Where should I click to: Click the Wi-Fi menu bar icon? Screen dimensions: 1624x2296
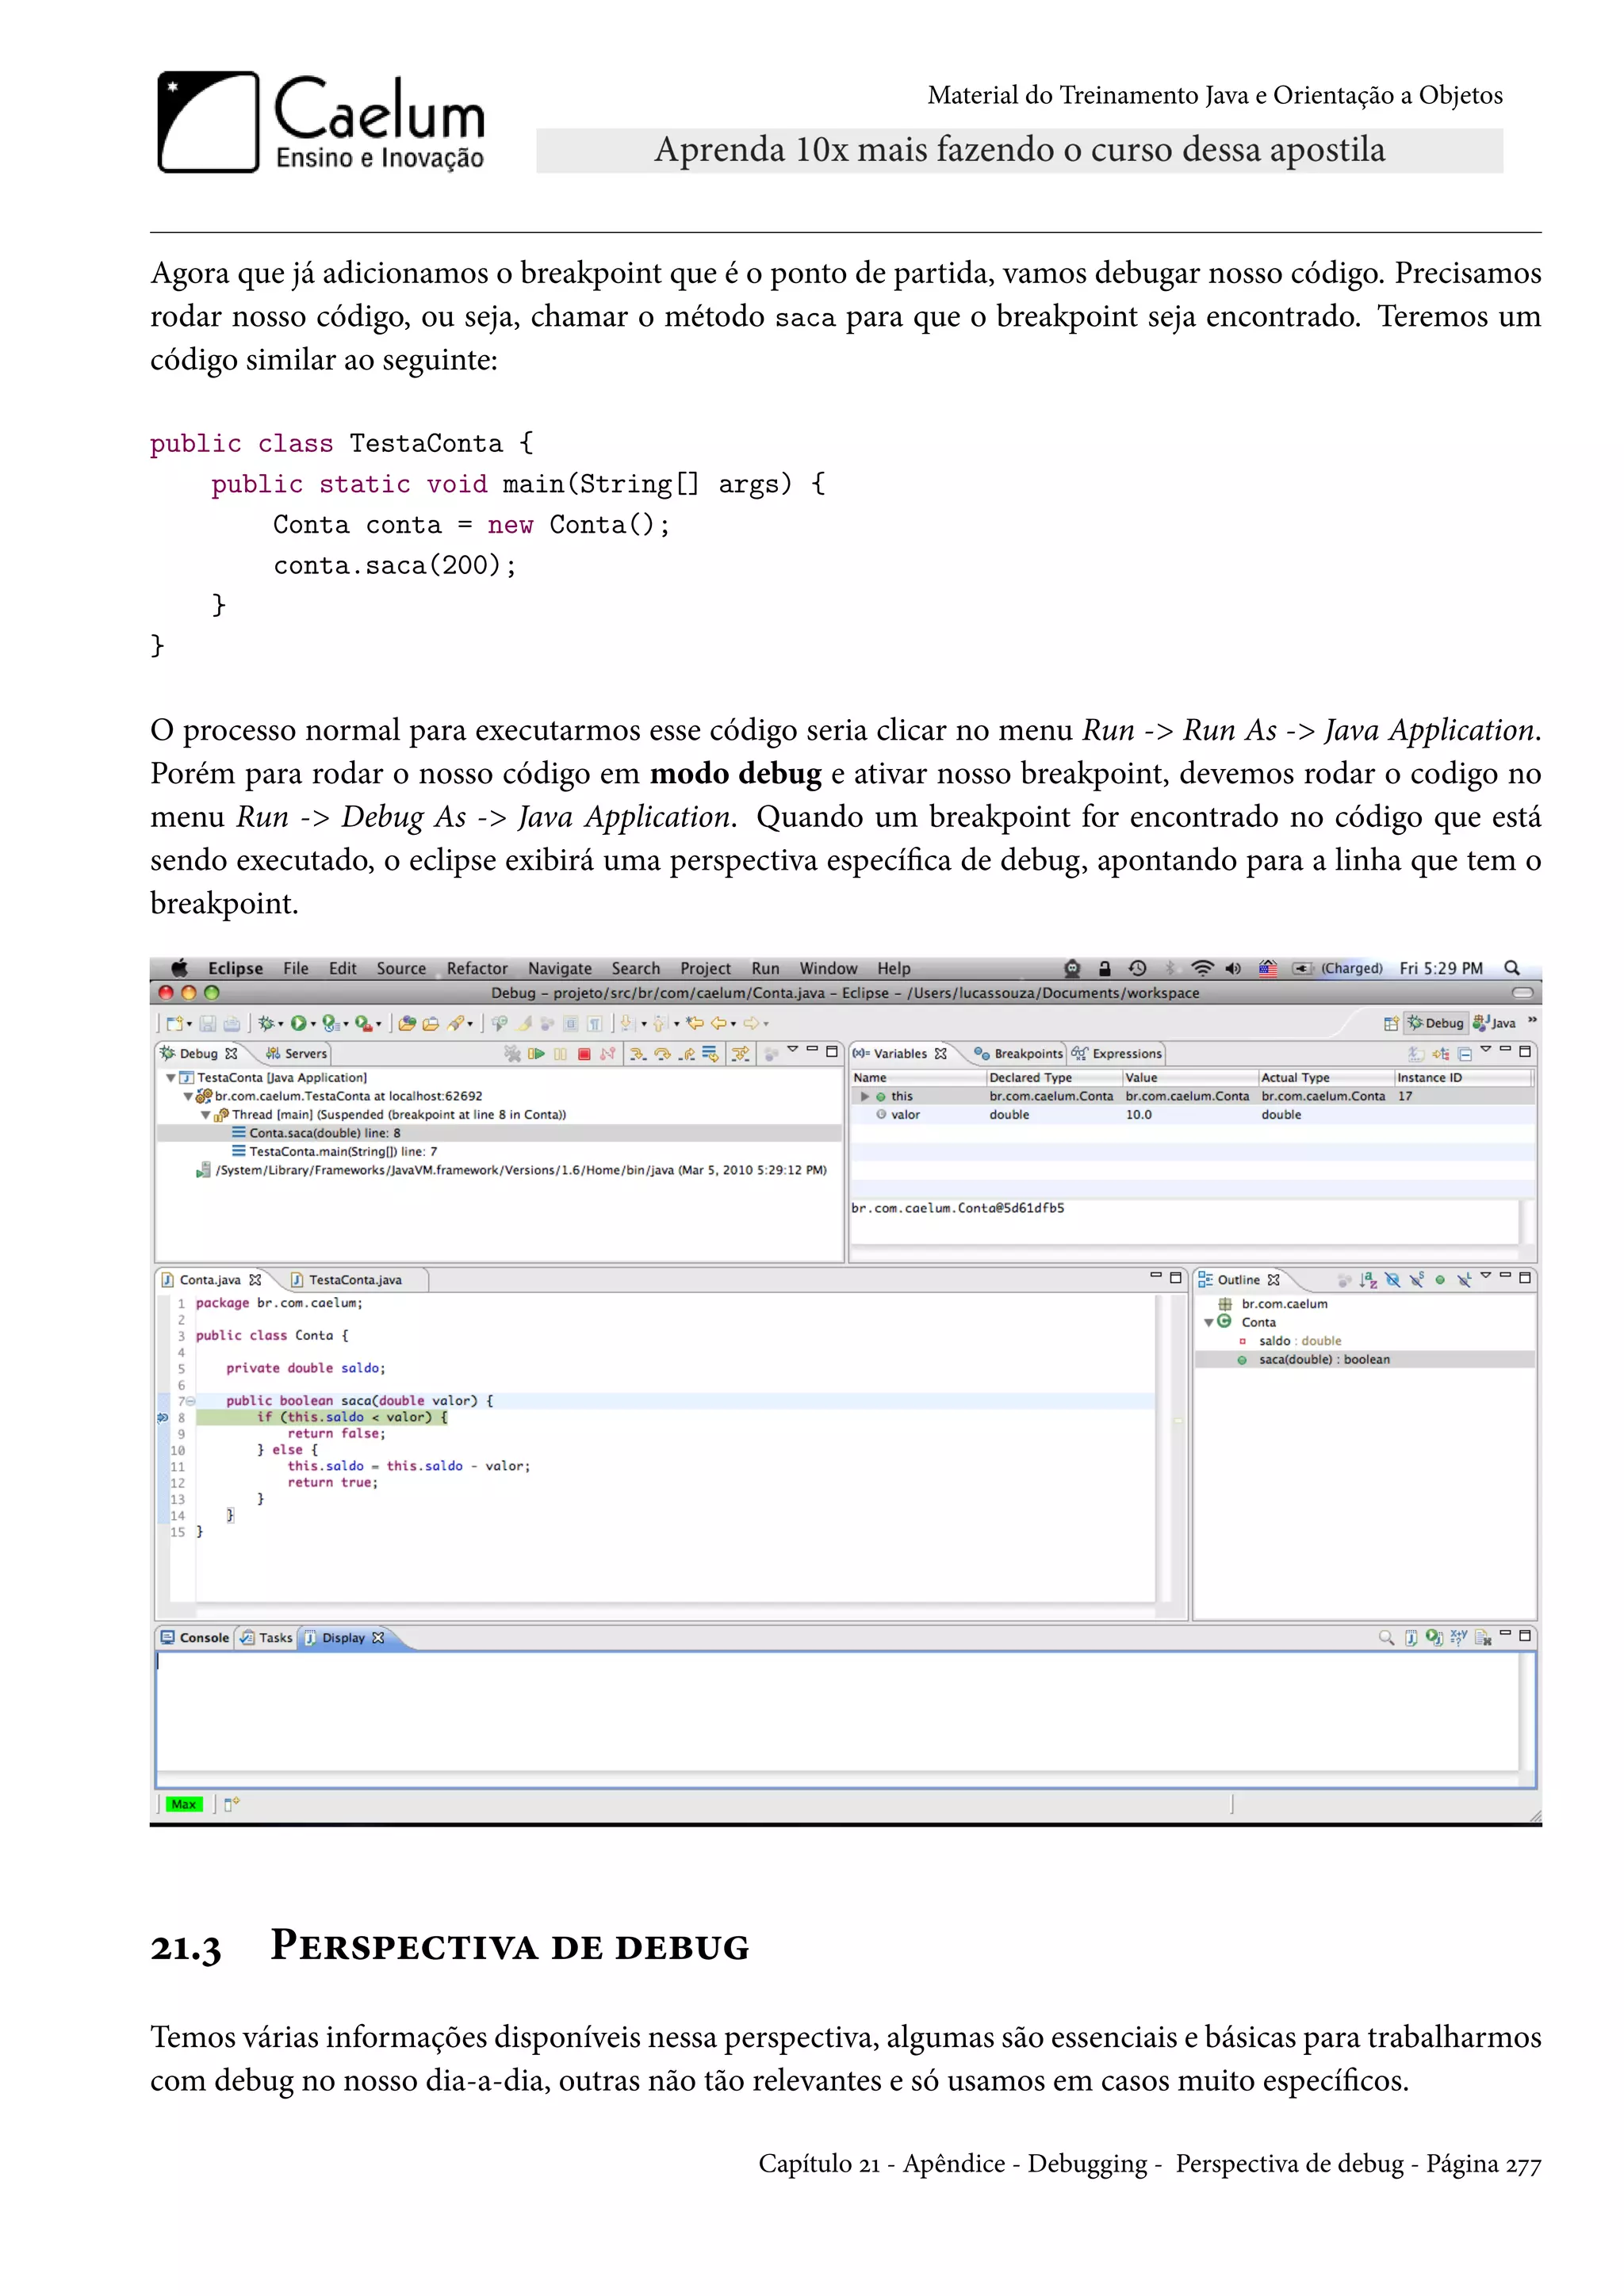pyautogui.click(x=1203, y=968)
